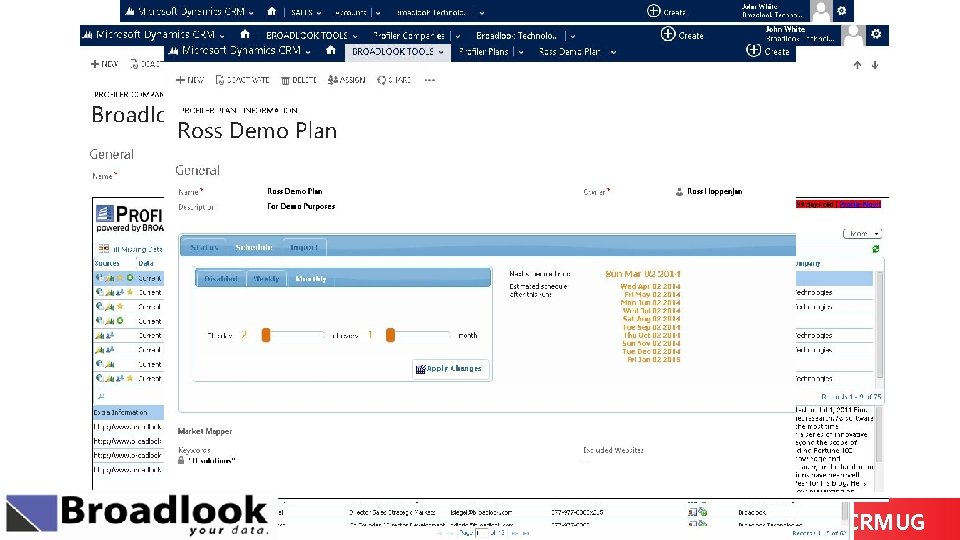960x540 pixels.
Task: Click the Description field "For Demo Purposes"
Action: pos(301,206)
